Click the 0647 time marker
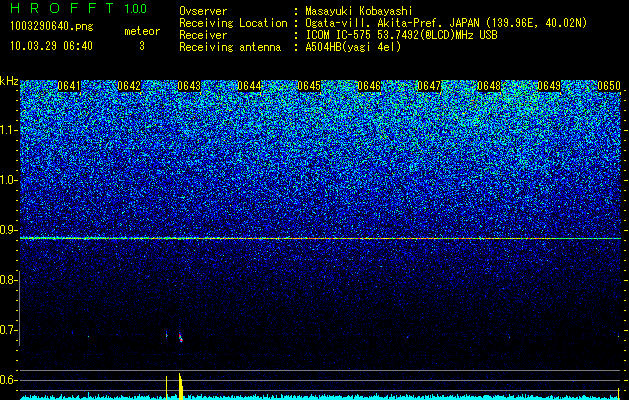629x400 pixels. tap(429, 86)
